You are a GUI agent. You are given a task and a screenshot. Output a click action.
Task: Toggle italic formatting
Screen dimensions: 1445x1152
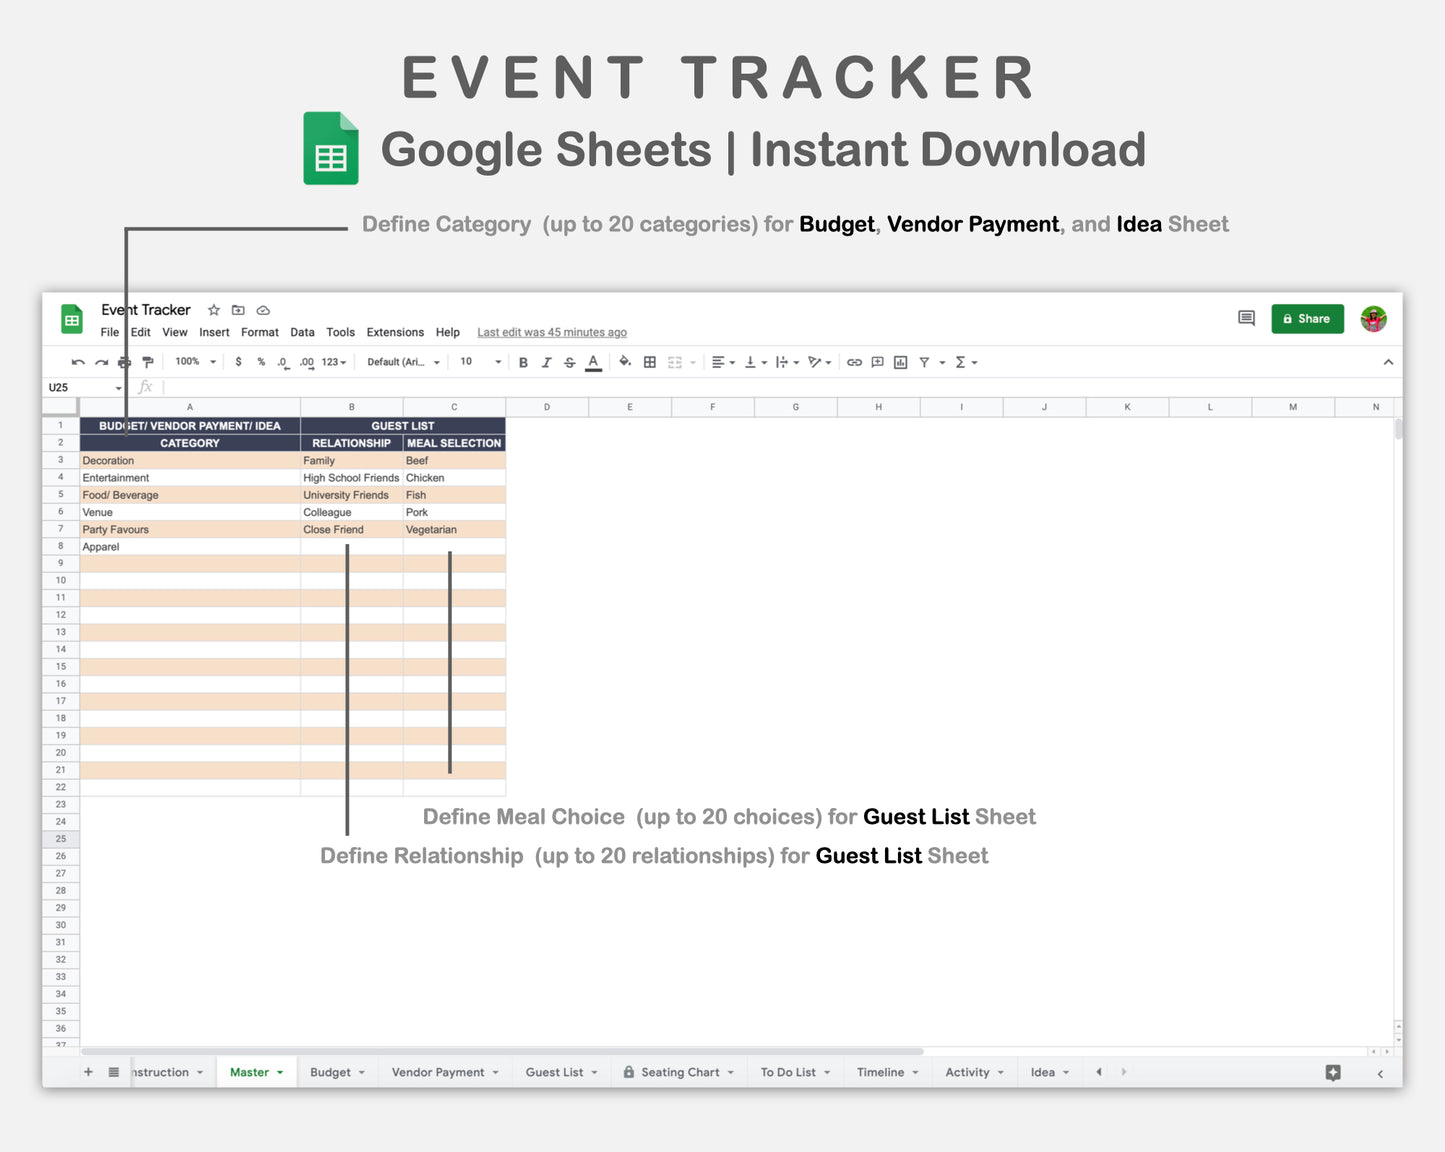546,361
